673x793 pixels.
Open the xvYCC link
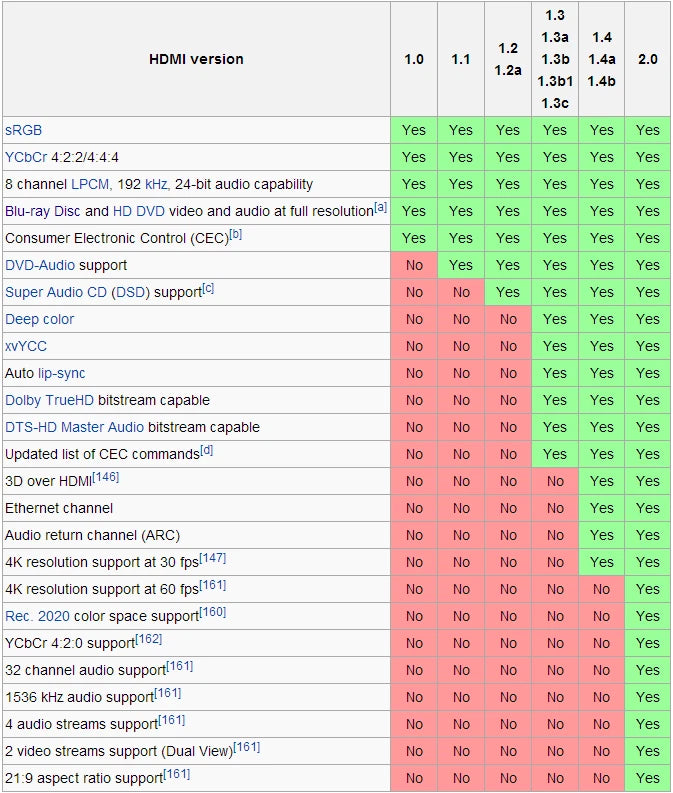pyautogui.click(x=26, y=346)
